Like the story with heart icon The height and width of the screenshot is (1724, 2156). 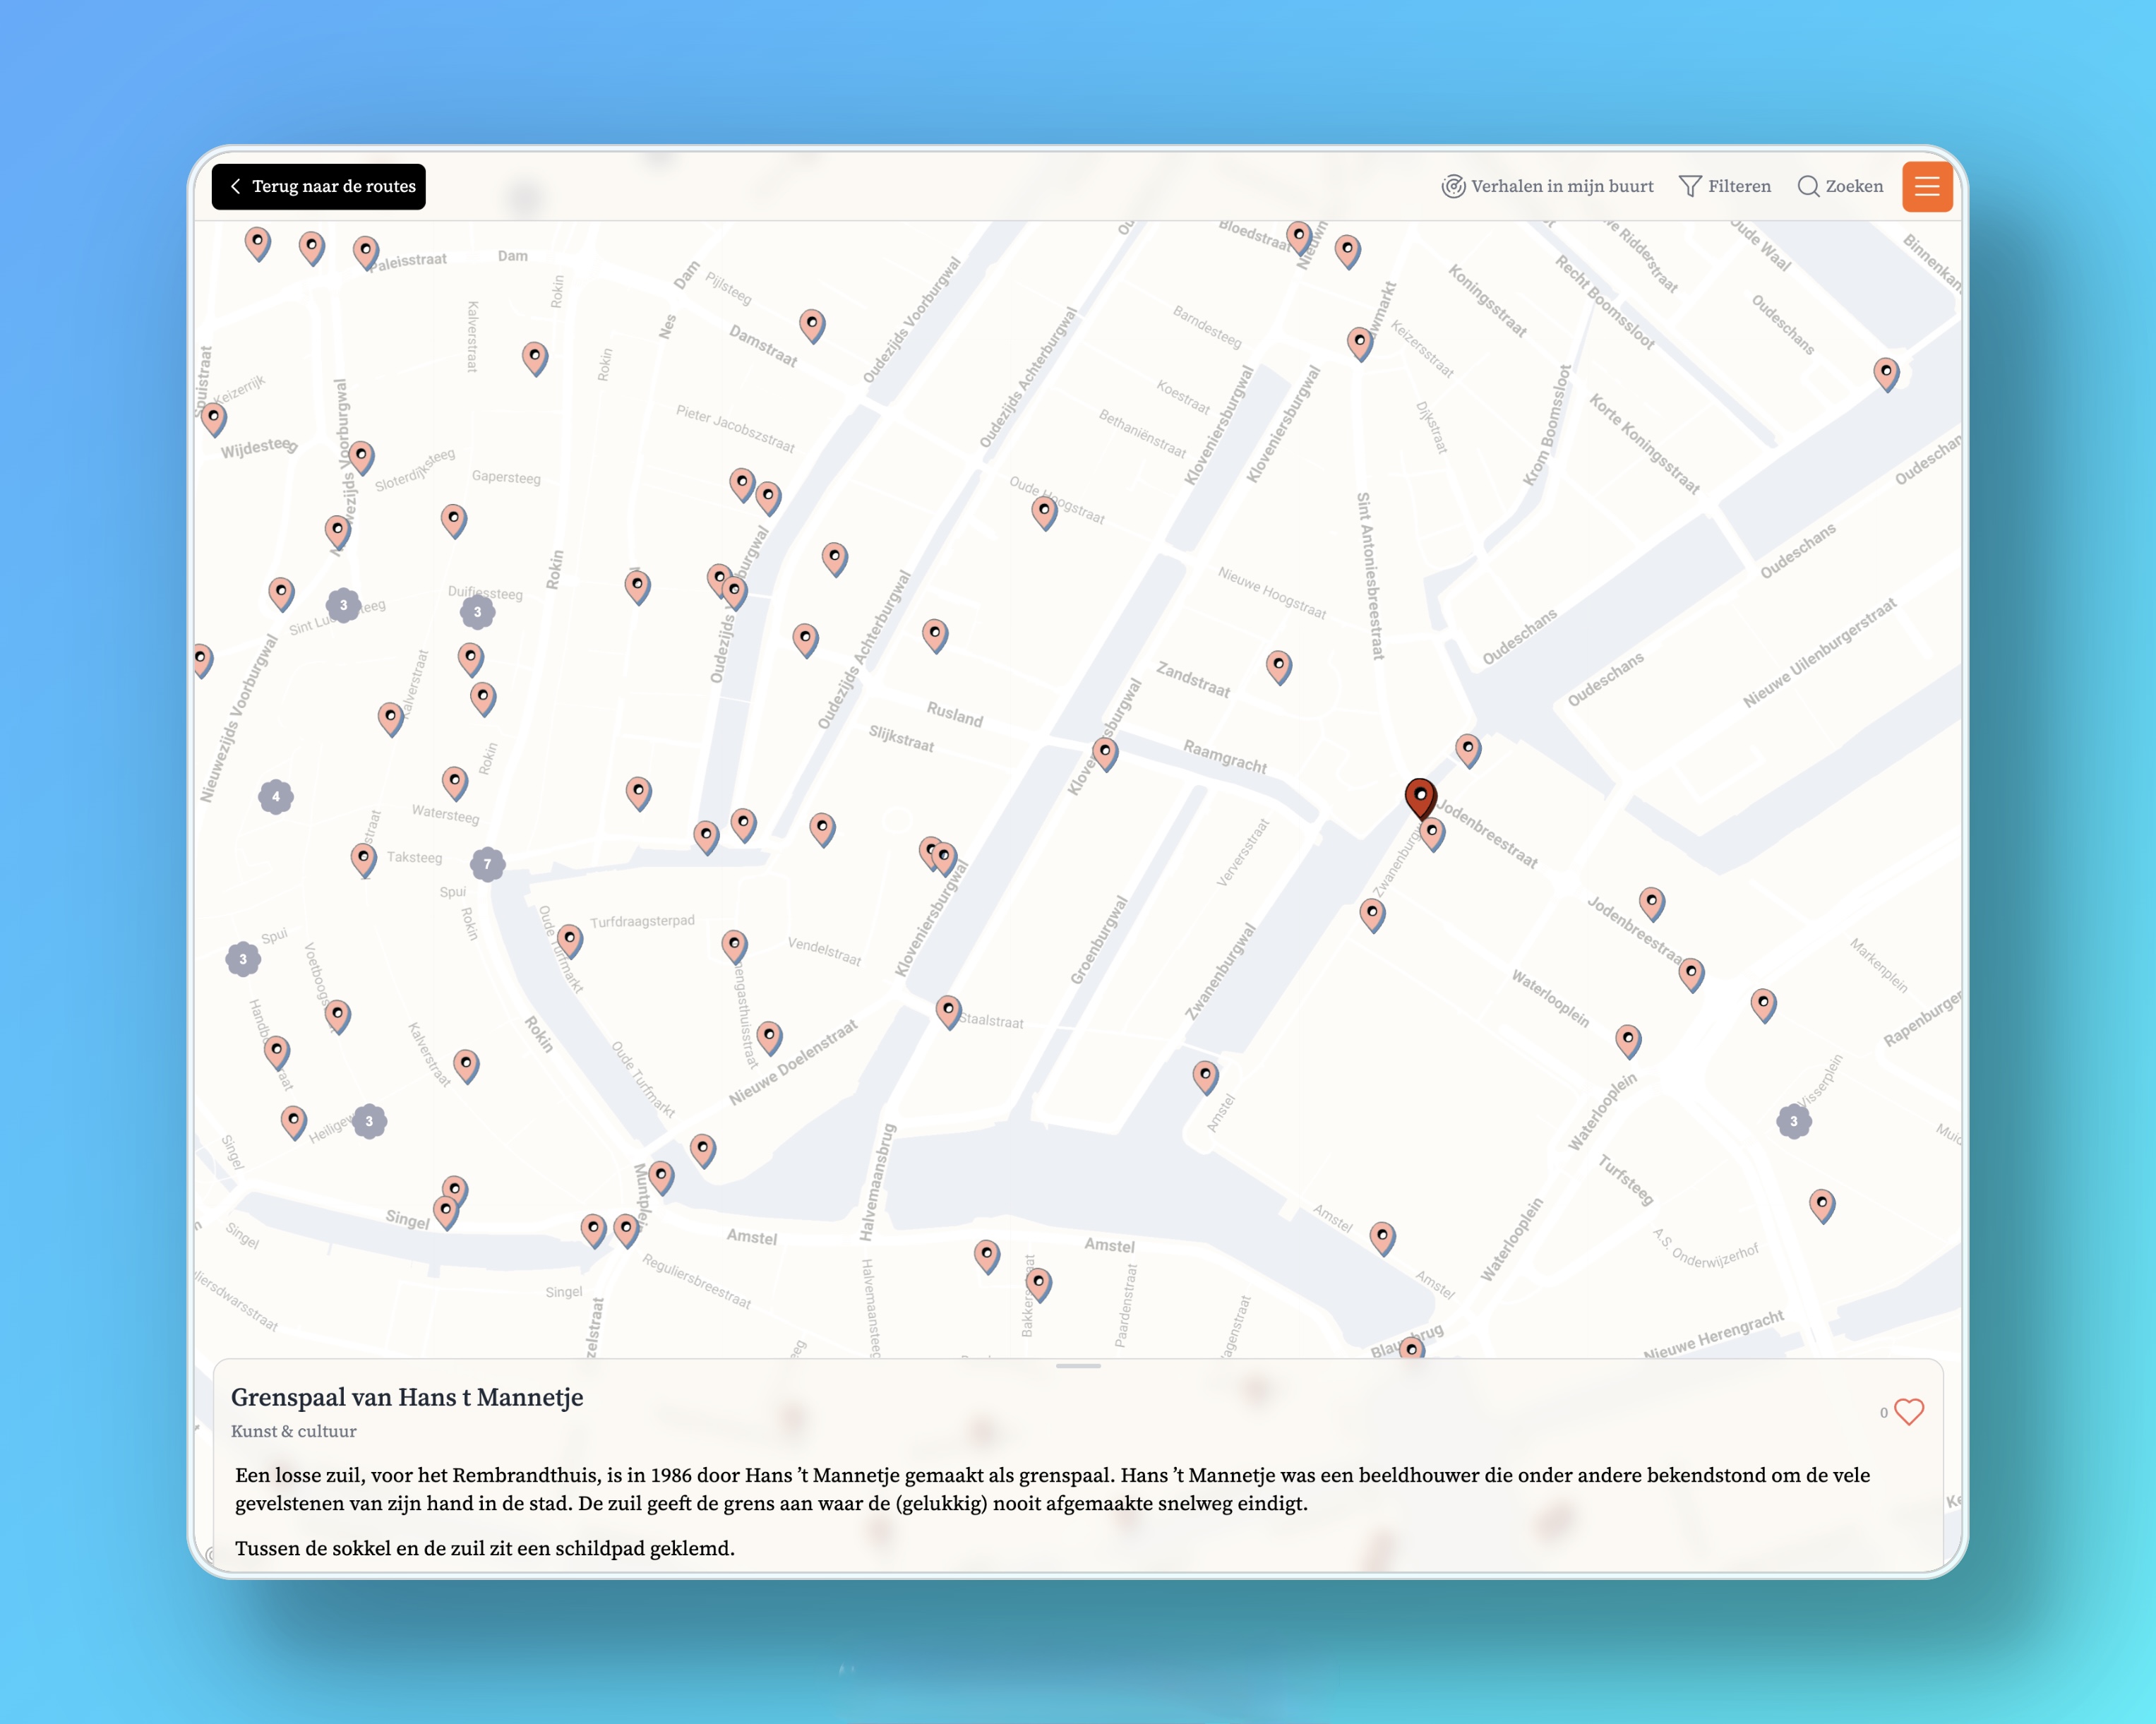[1908, 1411]
